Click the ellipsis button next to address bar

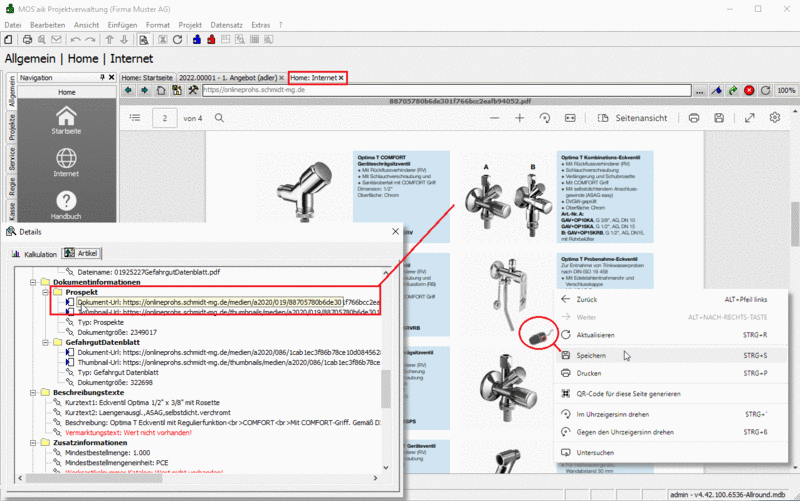pyautogui.click(x=699, y=90)
